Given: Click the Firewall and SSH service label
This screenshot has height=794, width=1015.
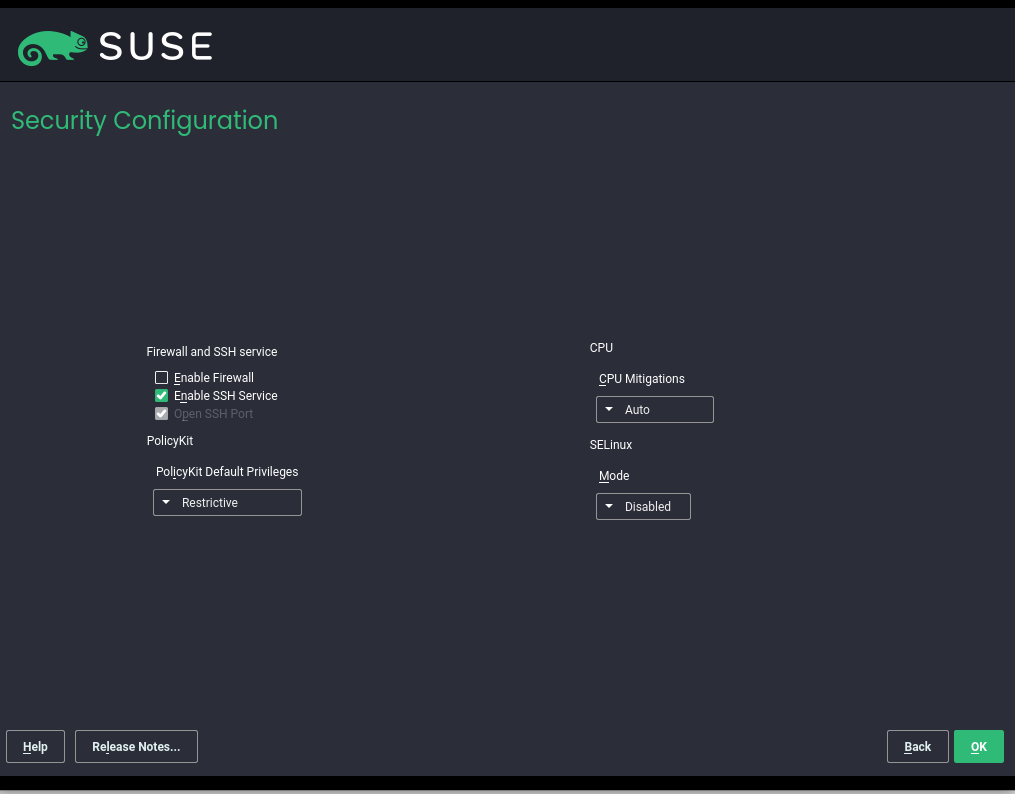Looking at the screenshot, I should 211,351.
